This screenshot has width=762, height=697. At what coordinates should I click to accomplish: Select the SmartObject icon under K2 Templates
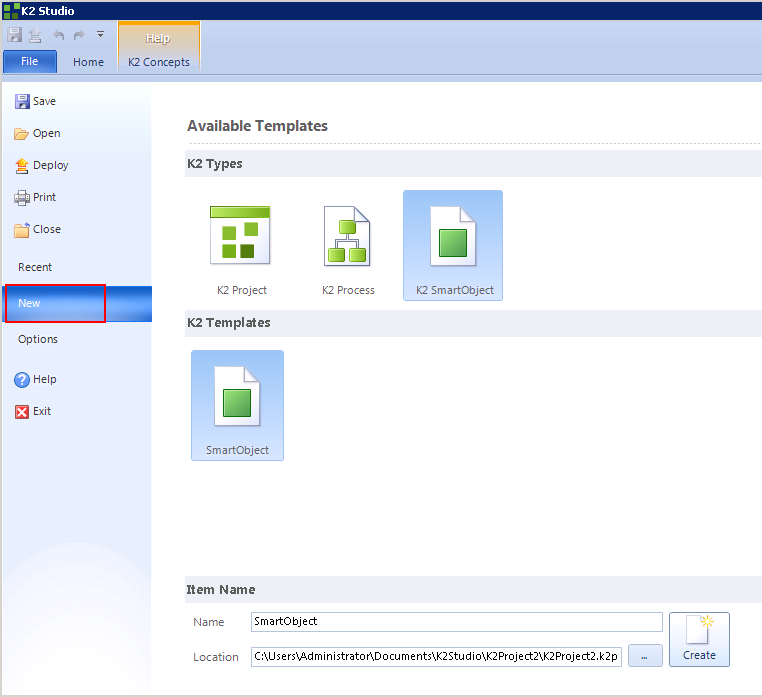click(237, 397)
